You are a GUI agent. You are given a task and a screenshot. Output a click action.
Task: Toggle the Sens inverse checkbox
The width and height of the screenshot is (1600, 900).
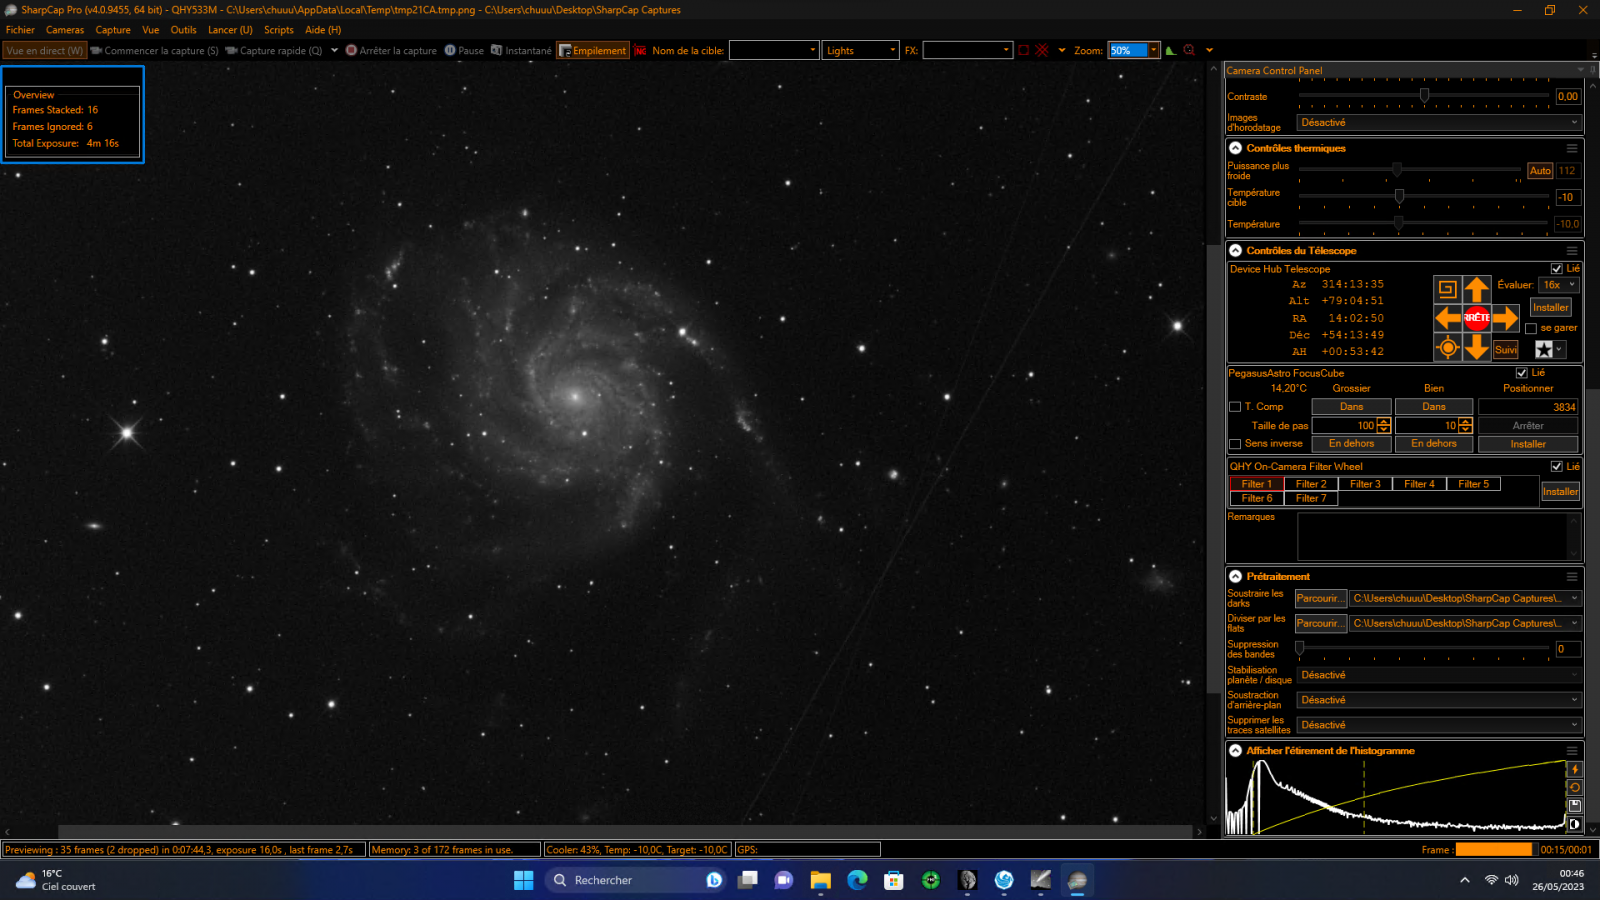(x=1235, y=444)
